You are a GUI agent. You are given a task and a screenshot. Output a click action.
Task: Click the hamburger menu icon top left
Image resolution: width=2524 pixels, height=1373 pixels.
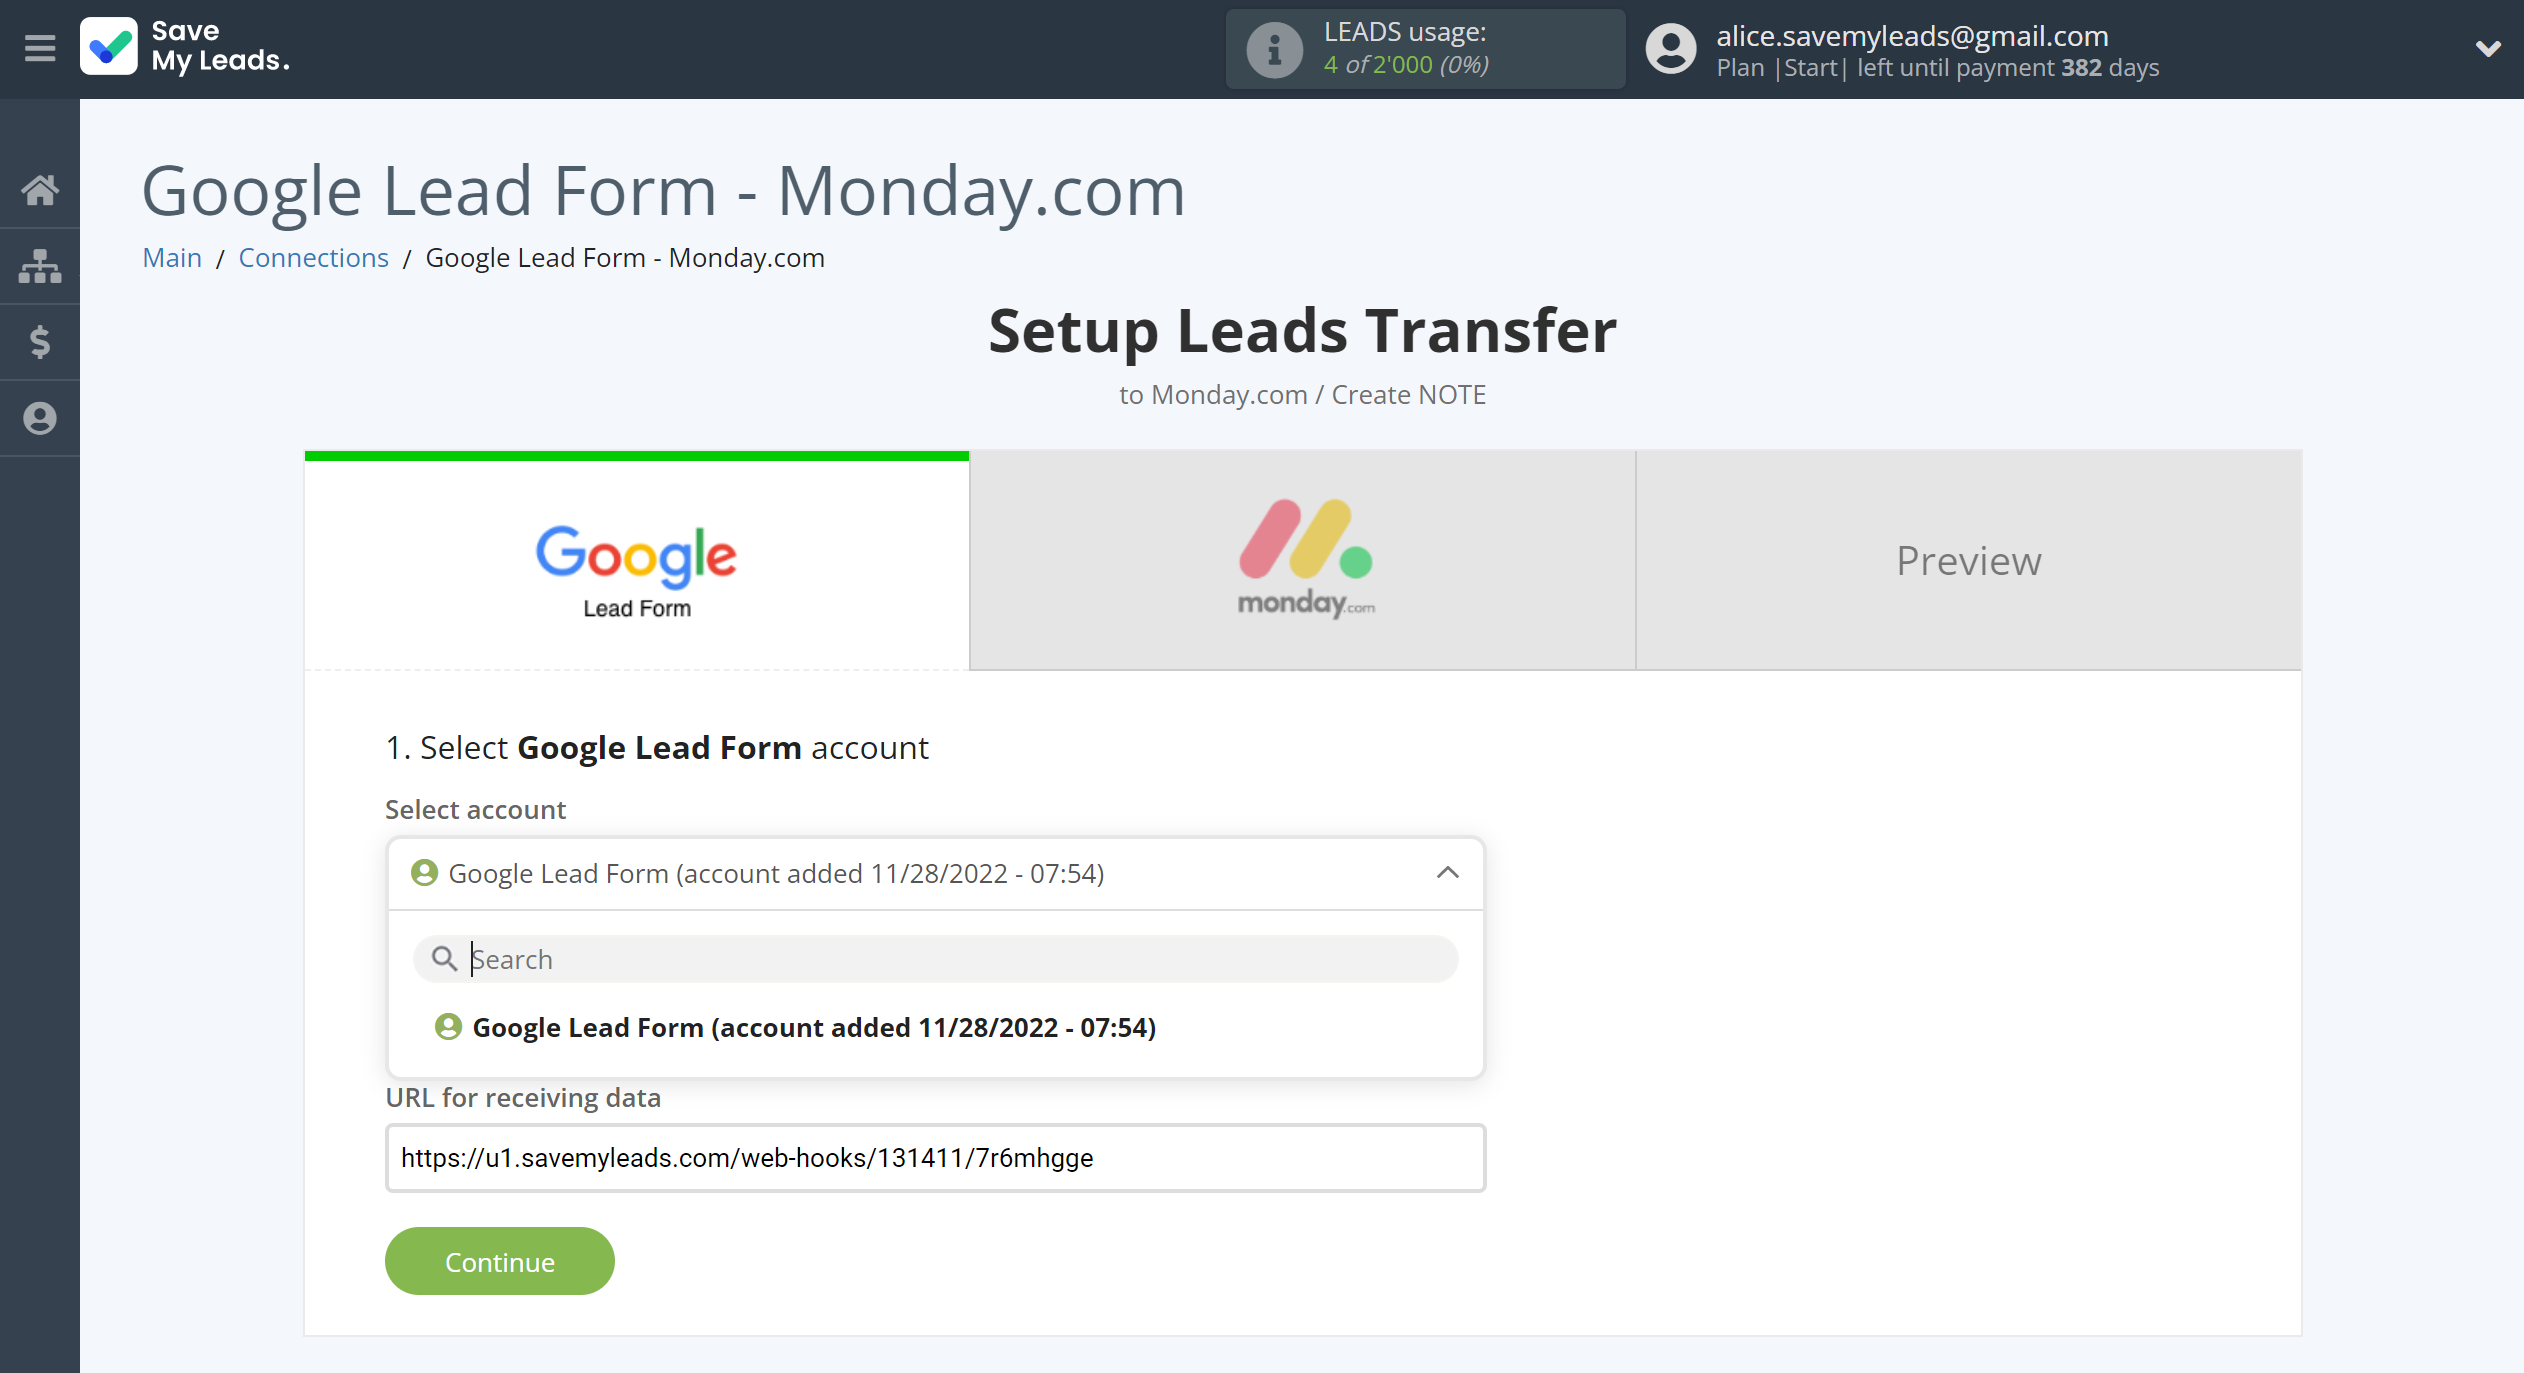(39, 49)
